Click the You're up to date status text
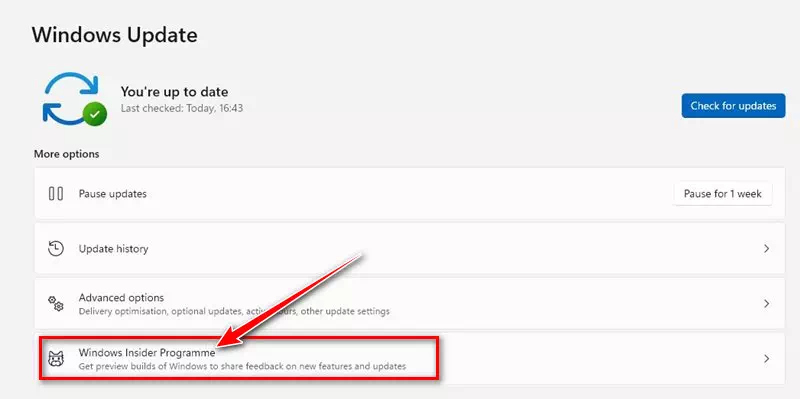This screenshot has height=399, width=800. point(174,92)
